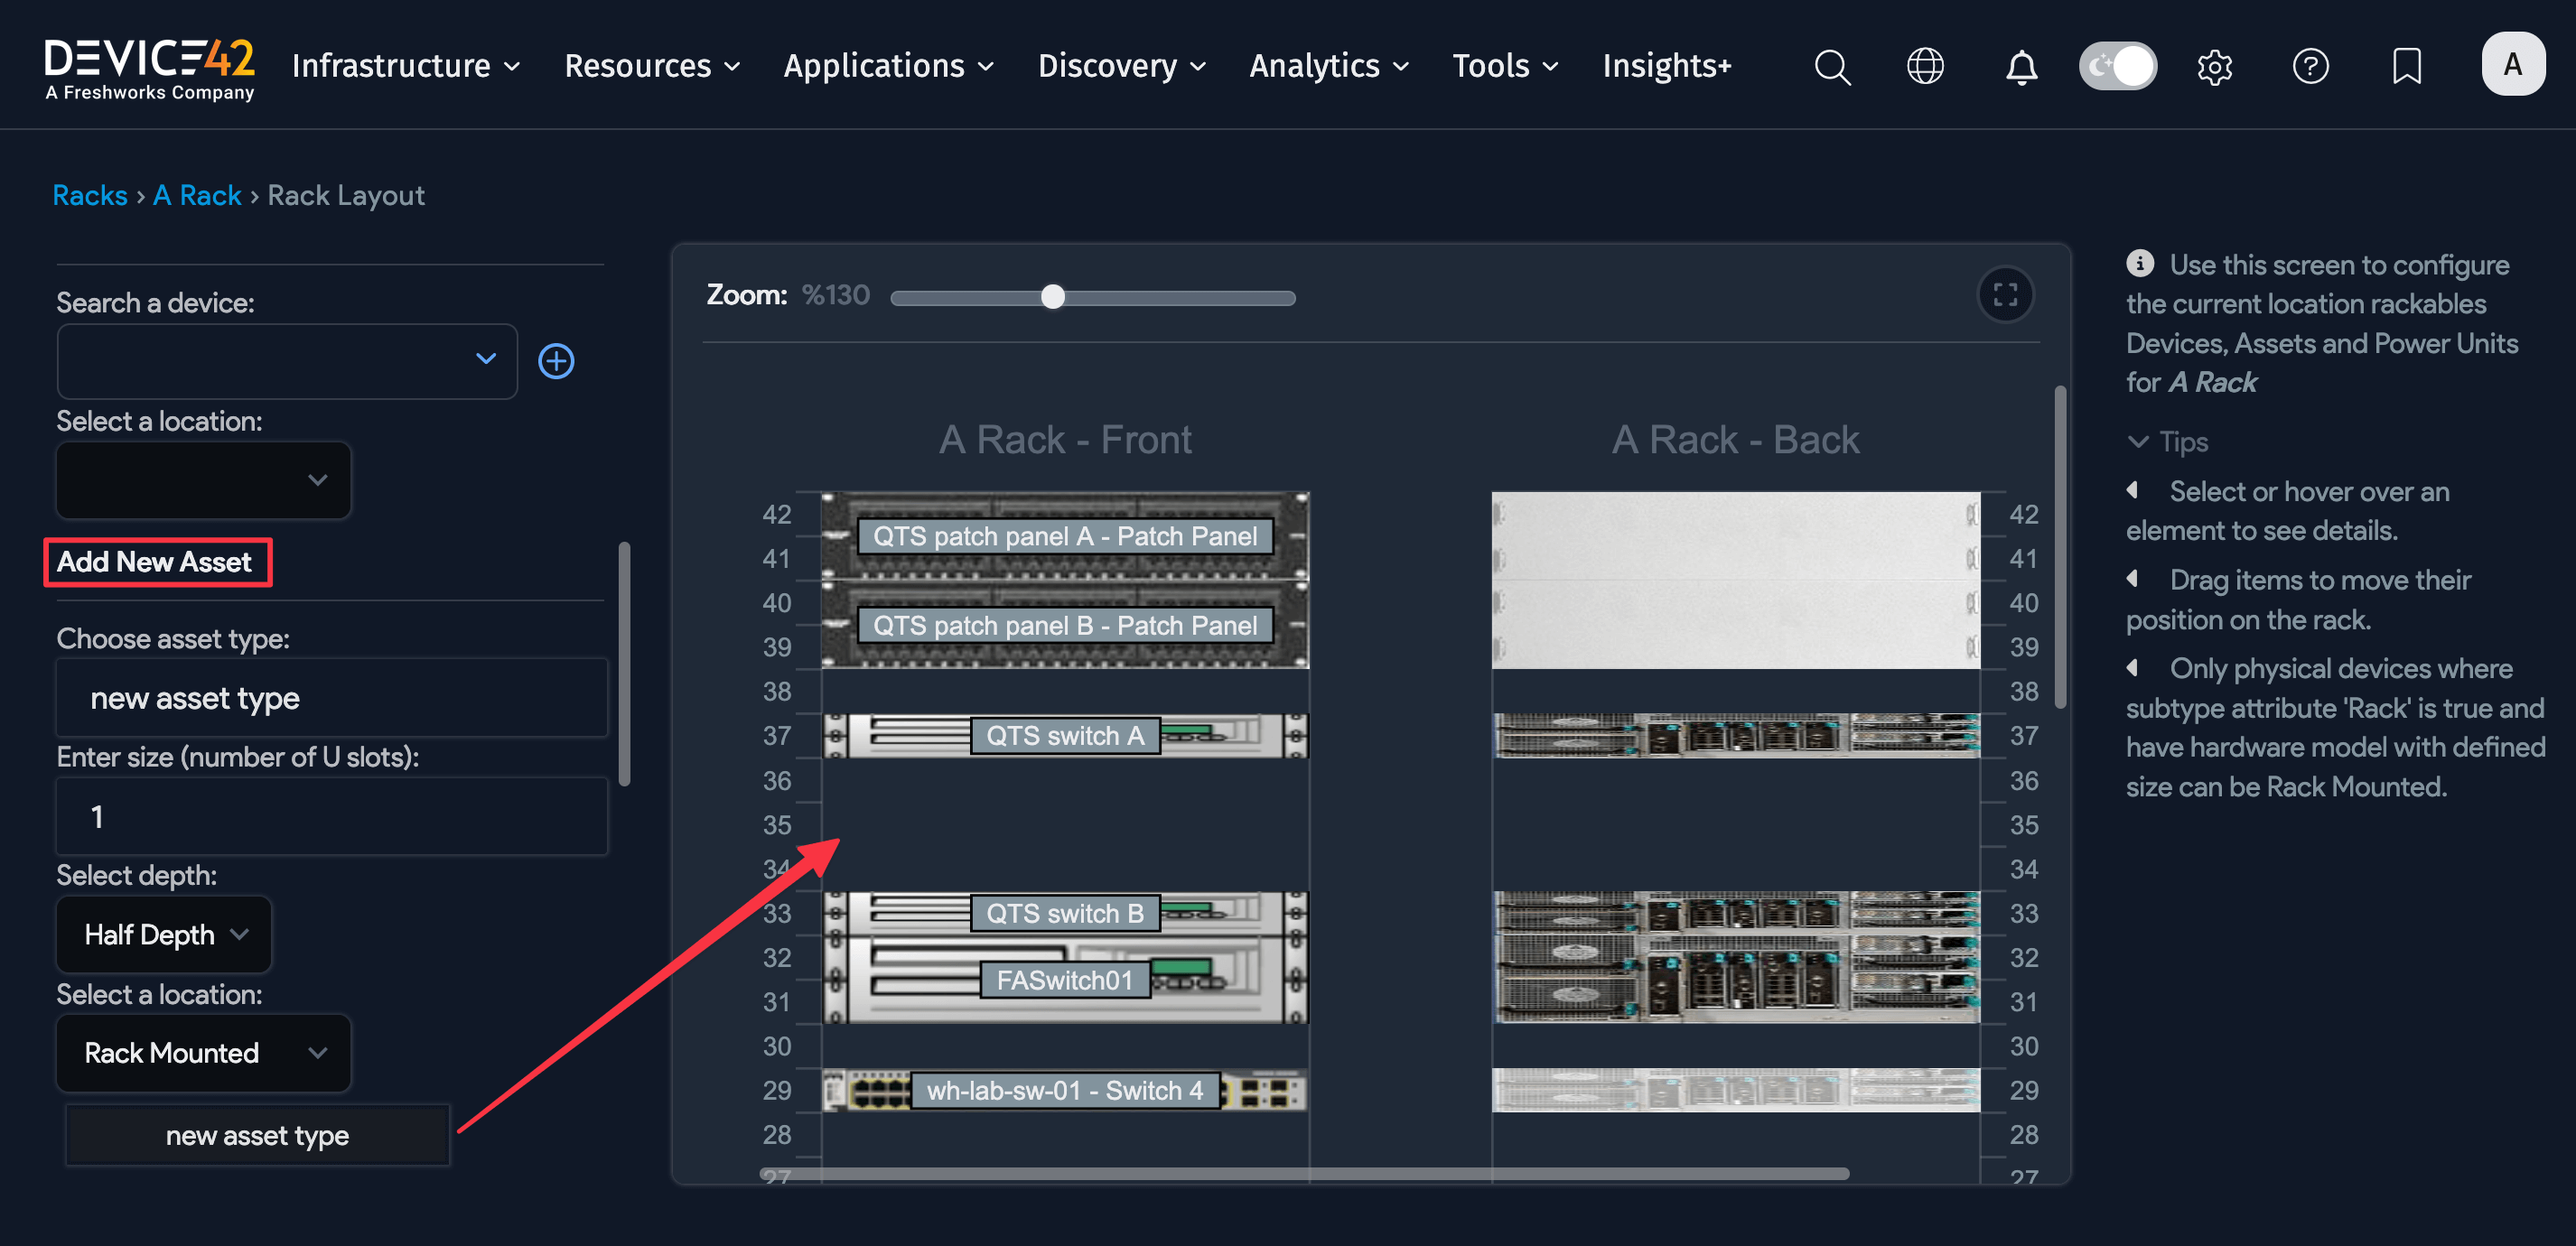Select QTS switch A in the rack
The width and height of the screenshot is (2576, 1246).
tap(1063, 735)
